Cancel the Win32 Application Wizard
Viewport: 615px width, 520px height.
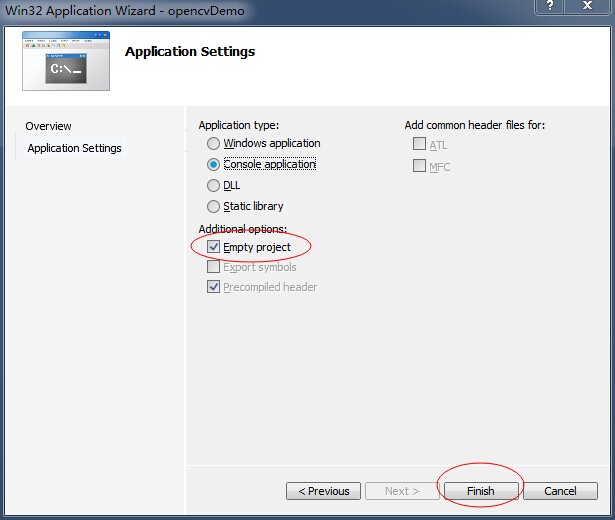pyautogui.click(x=560, y=491)
